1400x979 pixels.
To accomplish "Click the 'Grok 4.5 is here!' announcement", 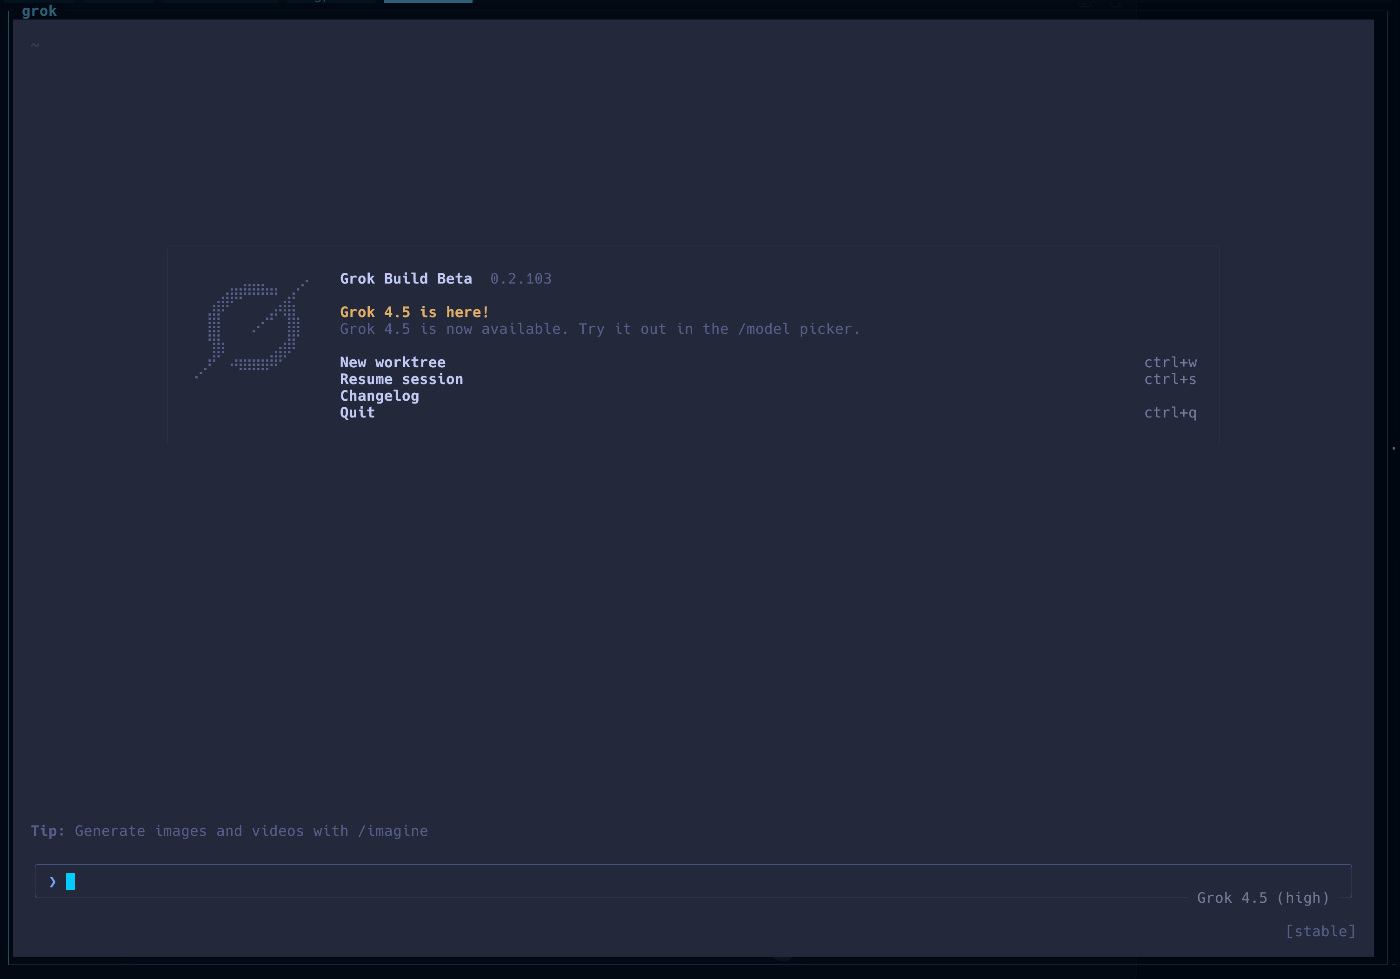I will tap(414, 312).
